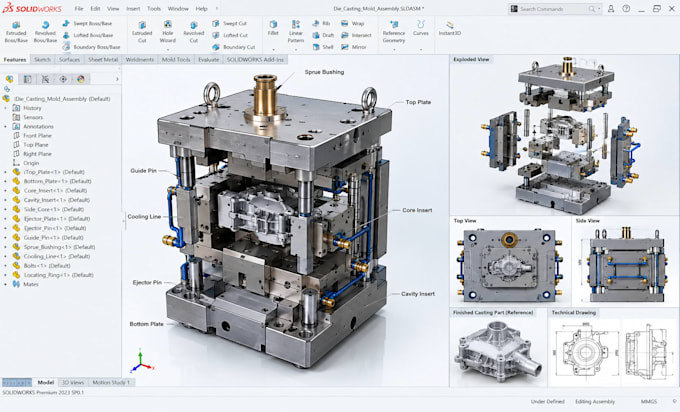Viewport: 680px width, 412px height.
Task: Select the Rib tool
Action: (321, 23)
